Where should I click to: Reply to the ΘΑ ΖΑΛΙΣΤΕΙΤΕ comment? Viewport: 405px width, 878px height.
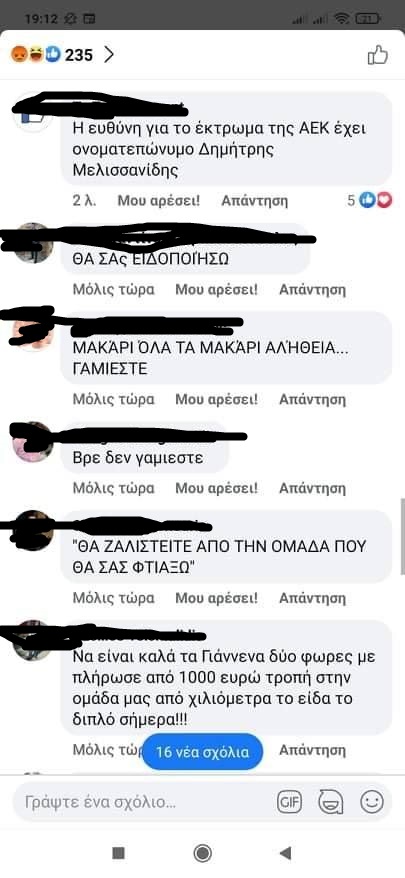pos(313,598)
